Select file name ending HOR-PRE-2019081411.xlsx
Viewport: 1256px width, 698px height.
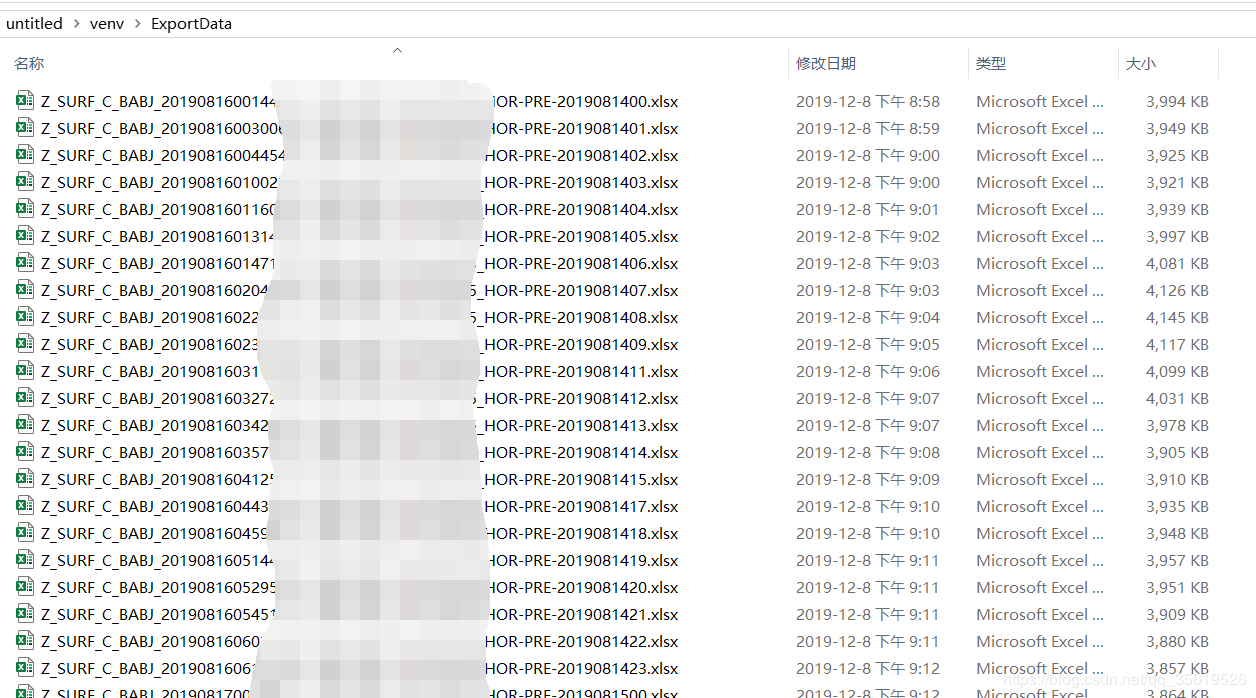(x=360, y=371)
